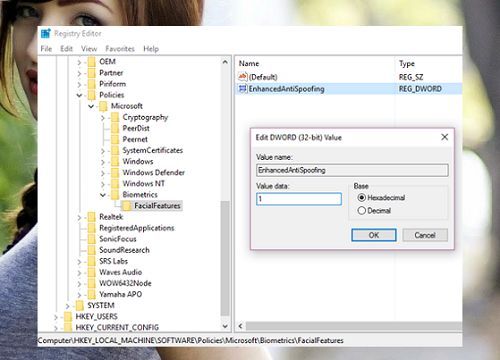Select the WOW6432Node folder icon
500x360 pixels.
click(x=91, y=283)
